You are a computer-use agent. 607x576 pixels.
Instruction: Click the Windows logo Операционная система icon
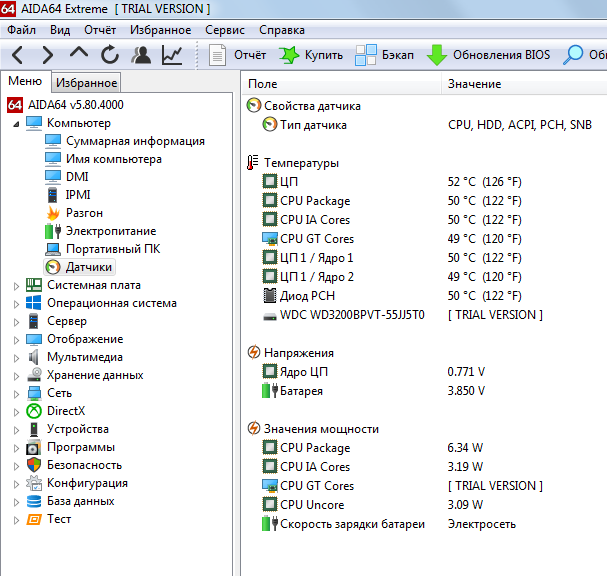coord(34,303)
